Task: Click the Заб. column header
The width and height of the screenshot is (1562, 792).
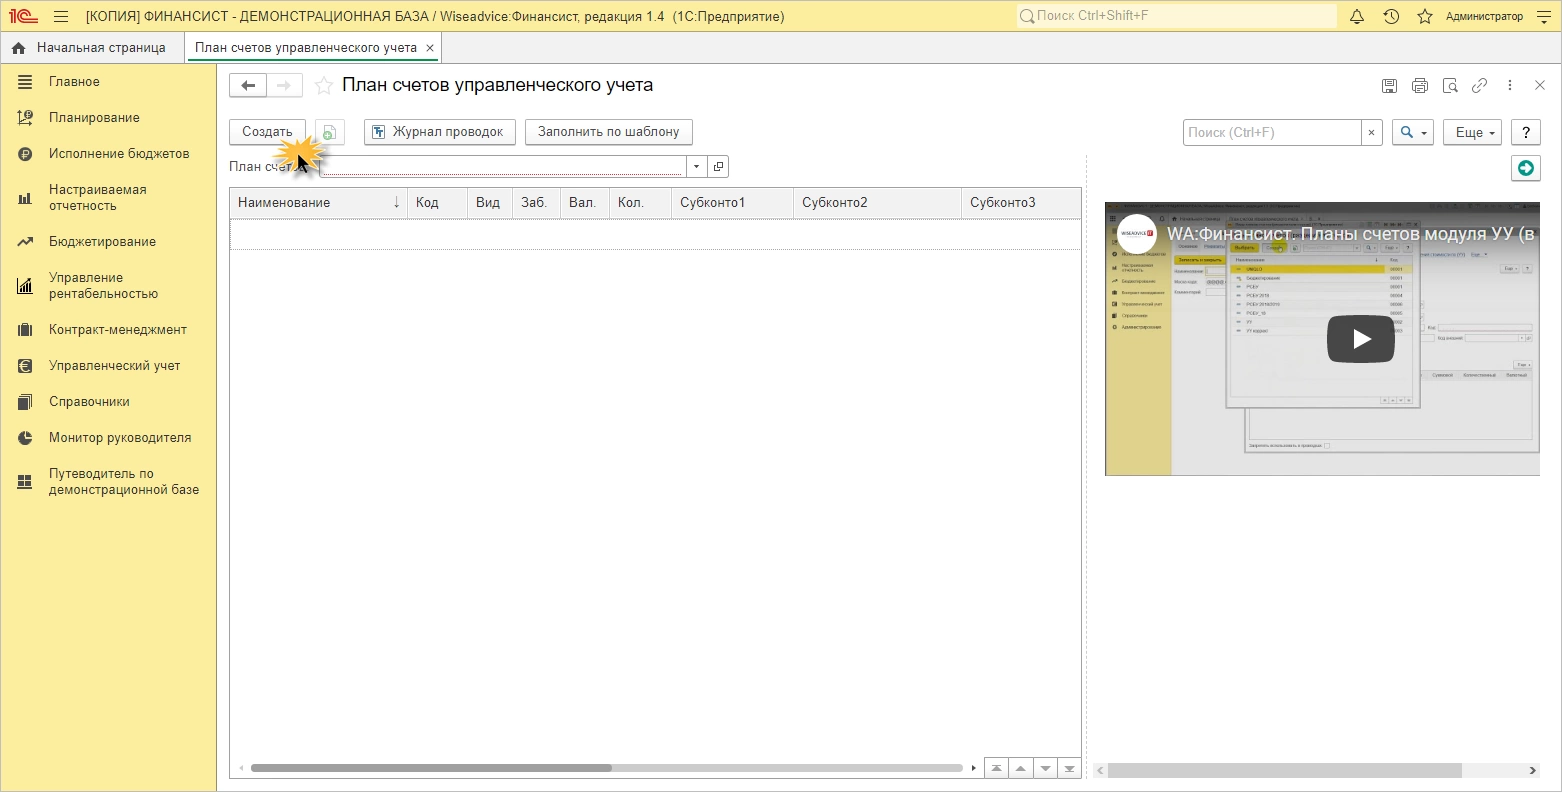Action: point(537,203)
